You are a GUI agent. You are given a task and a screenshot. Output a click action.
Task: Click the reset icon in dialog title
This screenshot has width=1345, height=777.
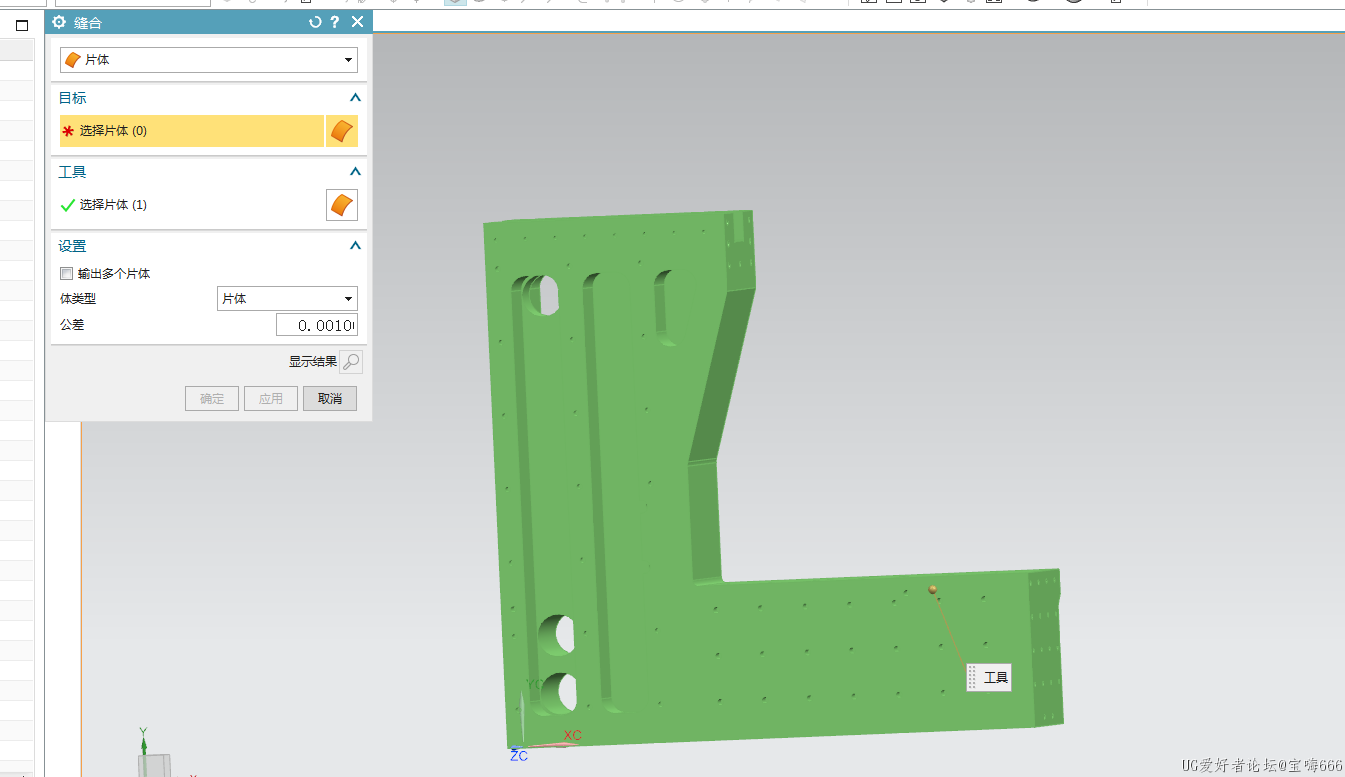pyautogui.click(x=315, y=22)
